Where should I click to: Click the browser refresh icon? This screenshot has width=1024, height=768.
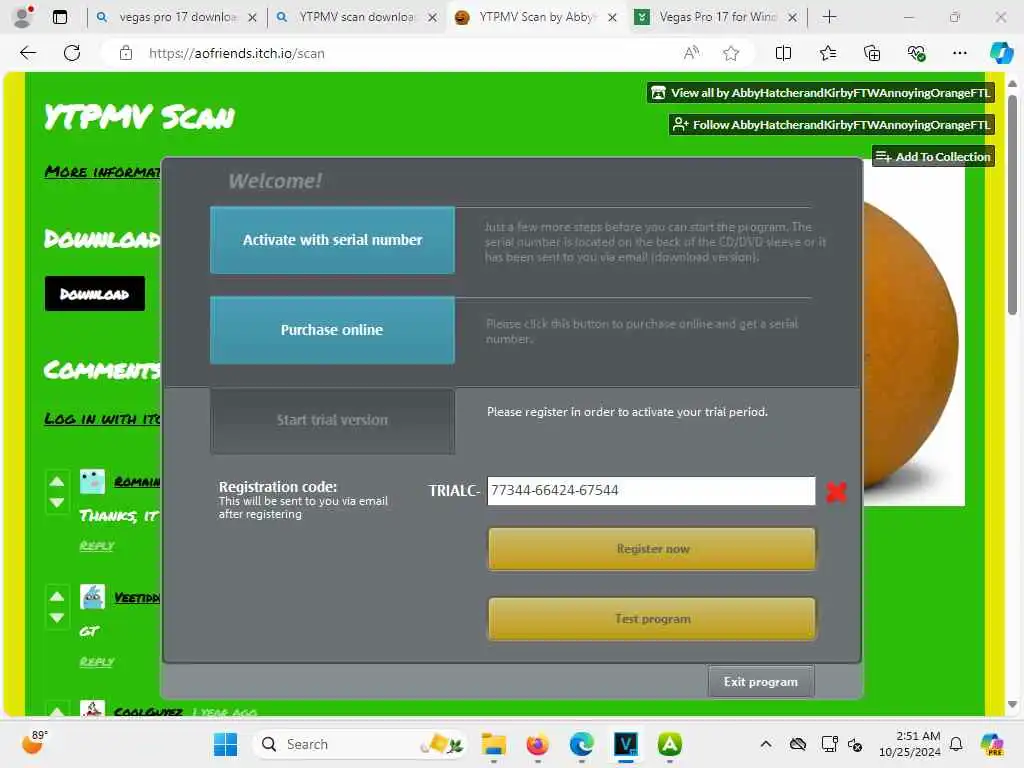coord(72,53)
